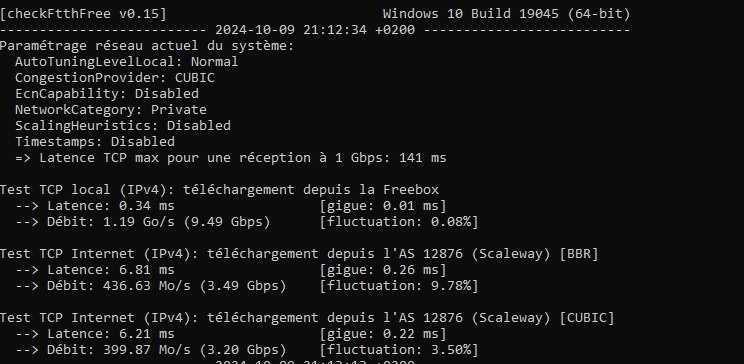Screen dimensions: 744x364
Task: Click the Timestamps: Disabled line
Action: (95, 141)
